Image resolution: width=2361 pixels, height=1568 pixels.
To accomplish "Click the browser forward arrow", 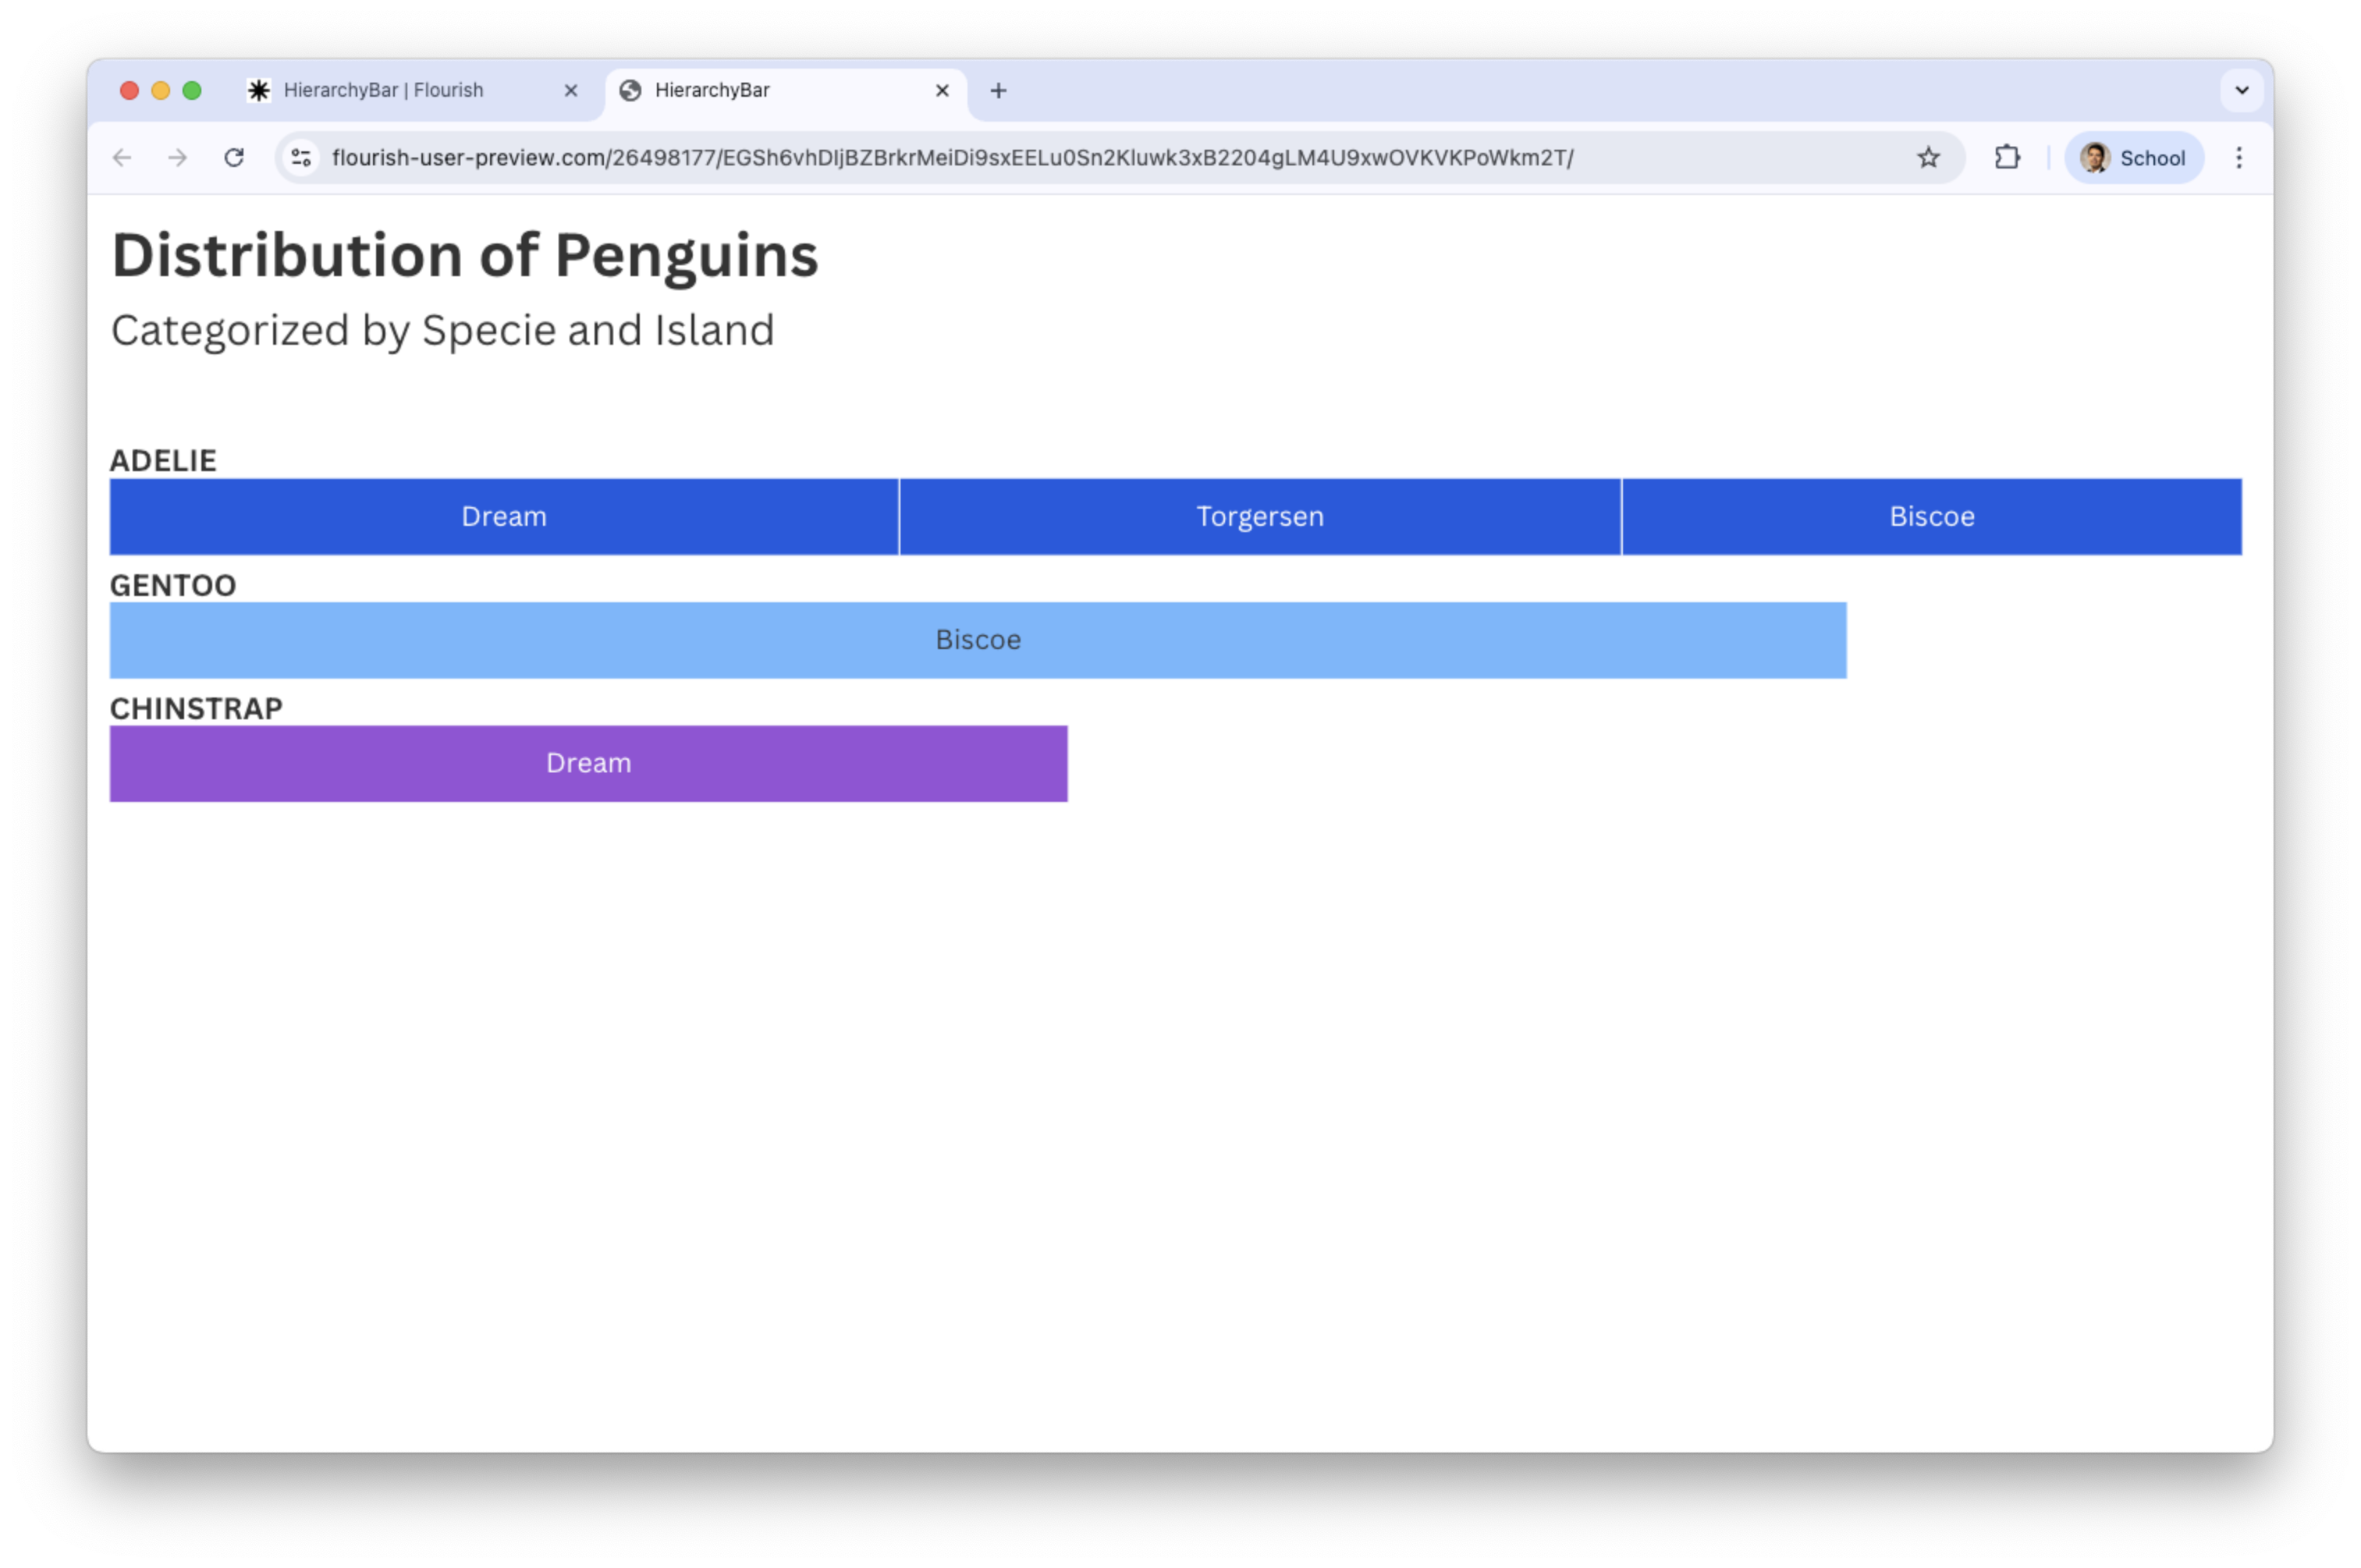I will [178, 158].
